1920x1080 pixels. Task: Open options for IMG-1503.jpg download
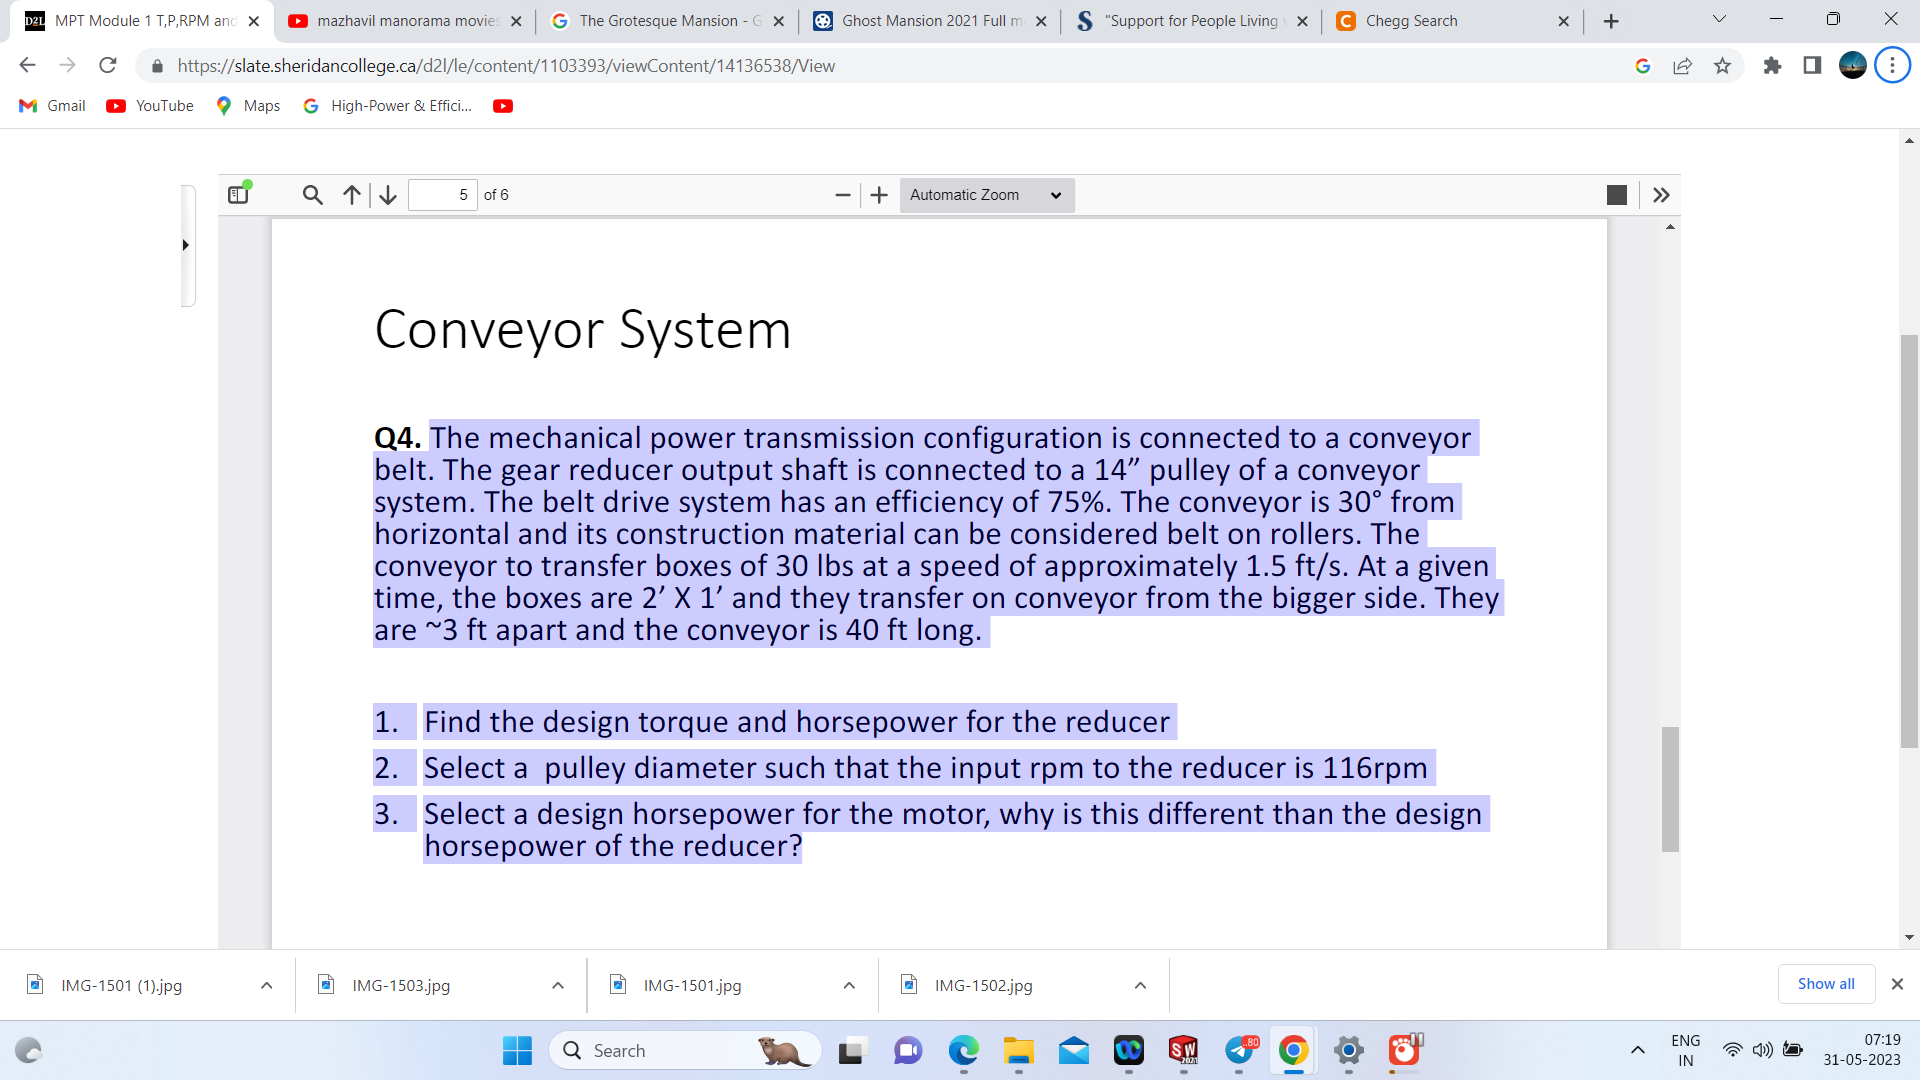[x=558, y=986]
